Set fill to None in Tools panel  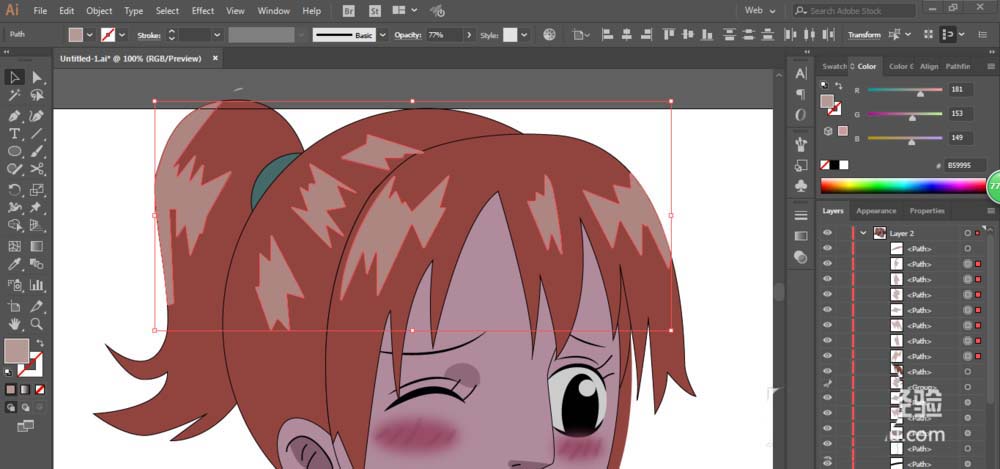(40, 389)
